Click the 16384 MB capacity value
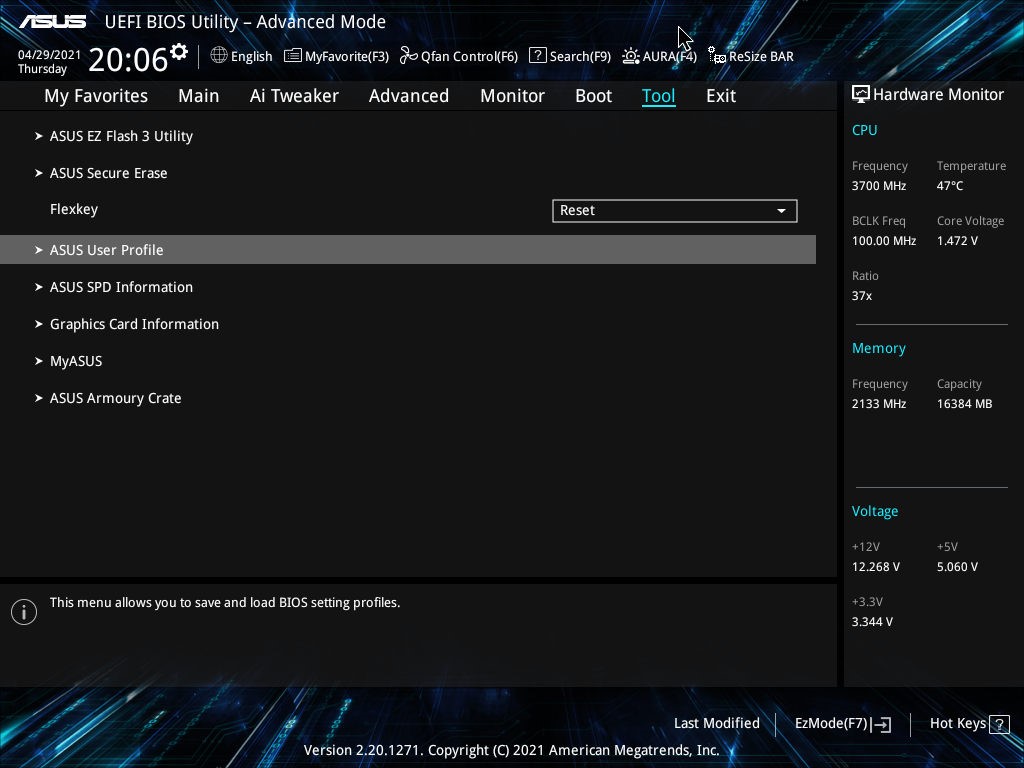Screen dimensions: 1024x768 tap(965, 404)
